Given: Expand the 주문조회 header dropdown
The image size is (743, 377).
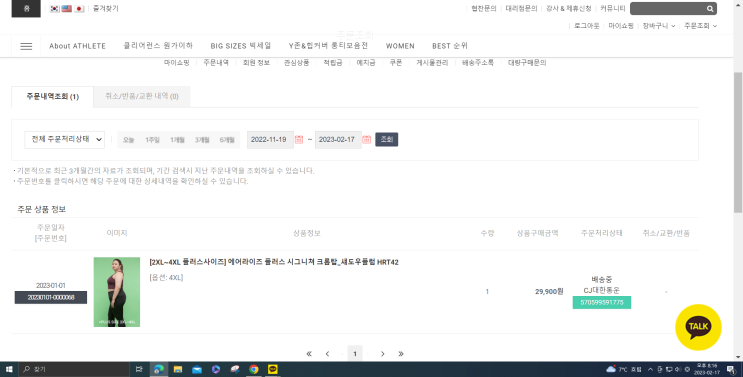Looking at the screenshot, I should (700, 26).
